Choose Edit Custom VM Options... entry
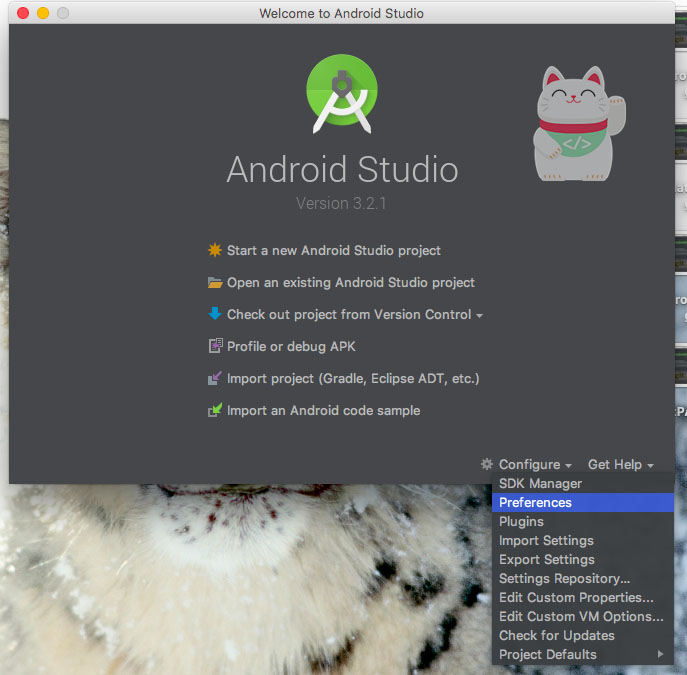The width and height of the screenshot is (687, 675). pos(583,616)
